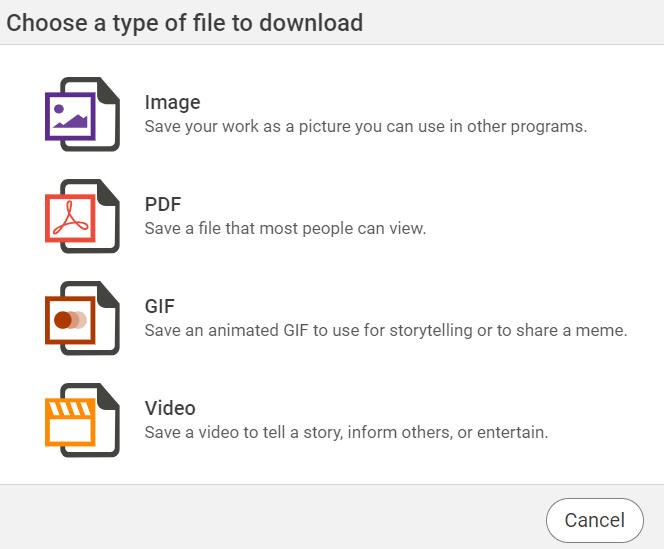Viewport: 664px width, 549px height.
Task: Click the brown GIF file icon
Action: click(x=82, y=318)
